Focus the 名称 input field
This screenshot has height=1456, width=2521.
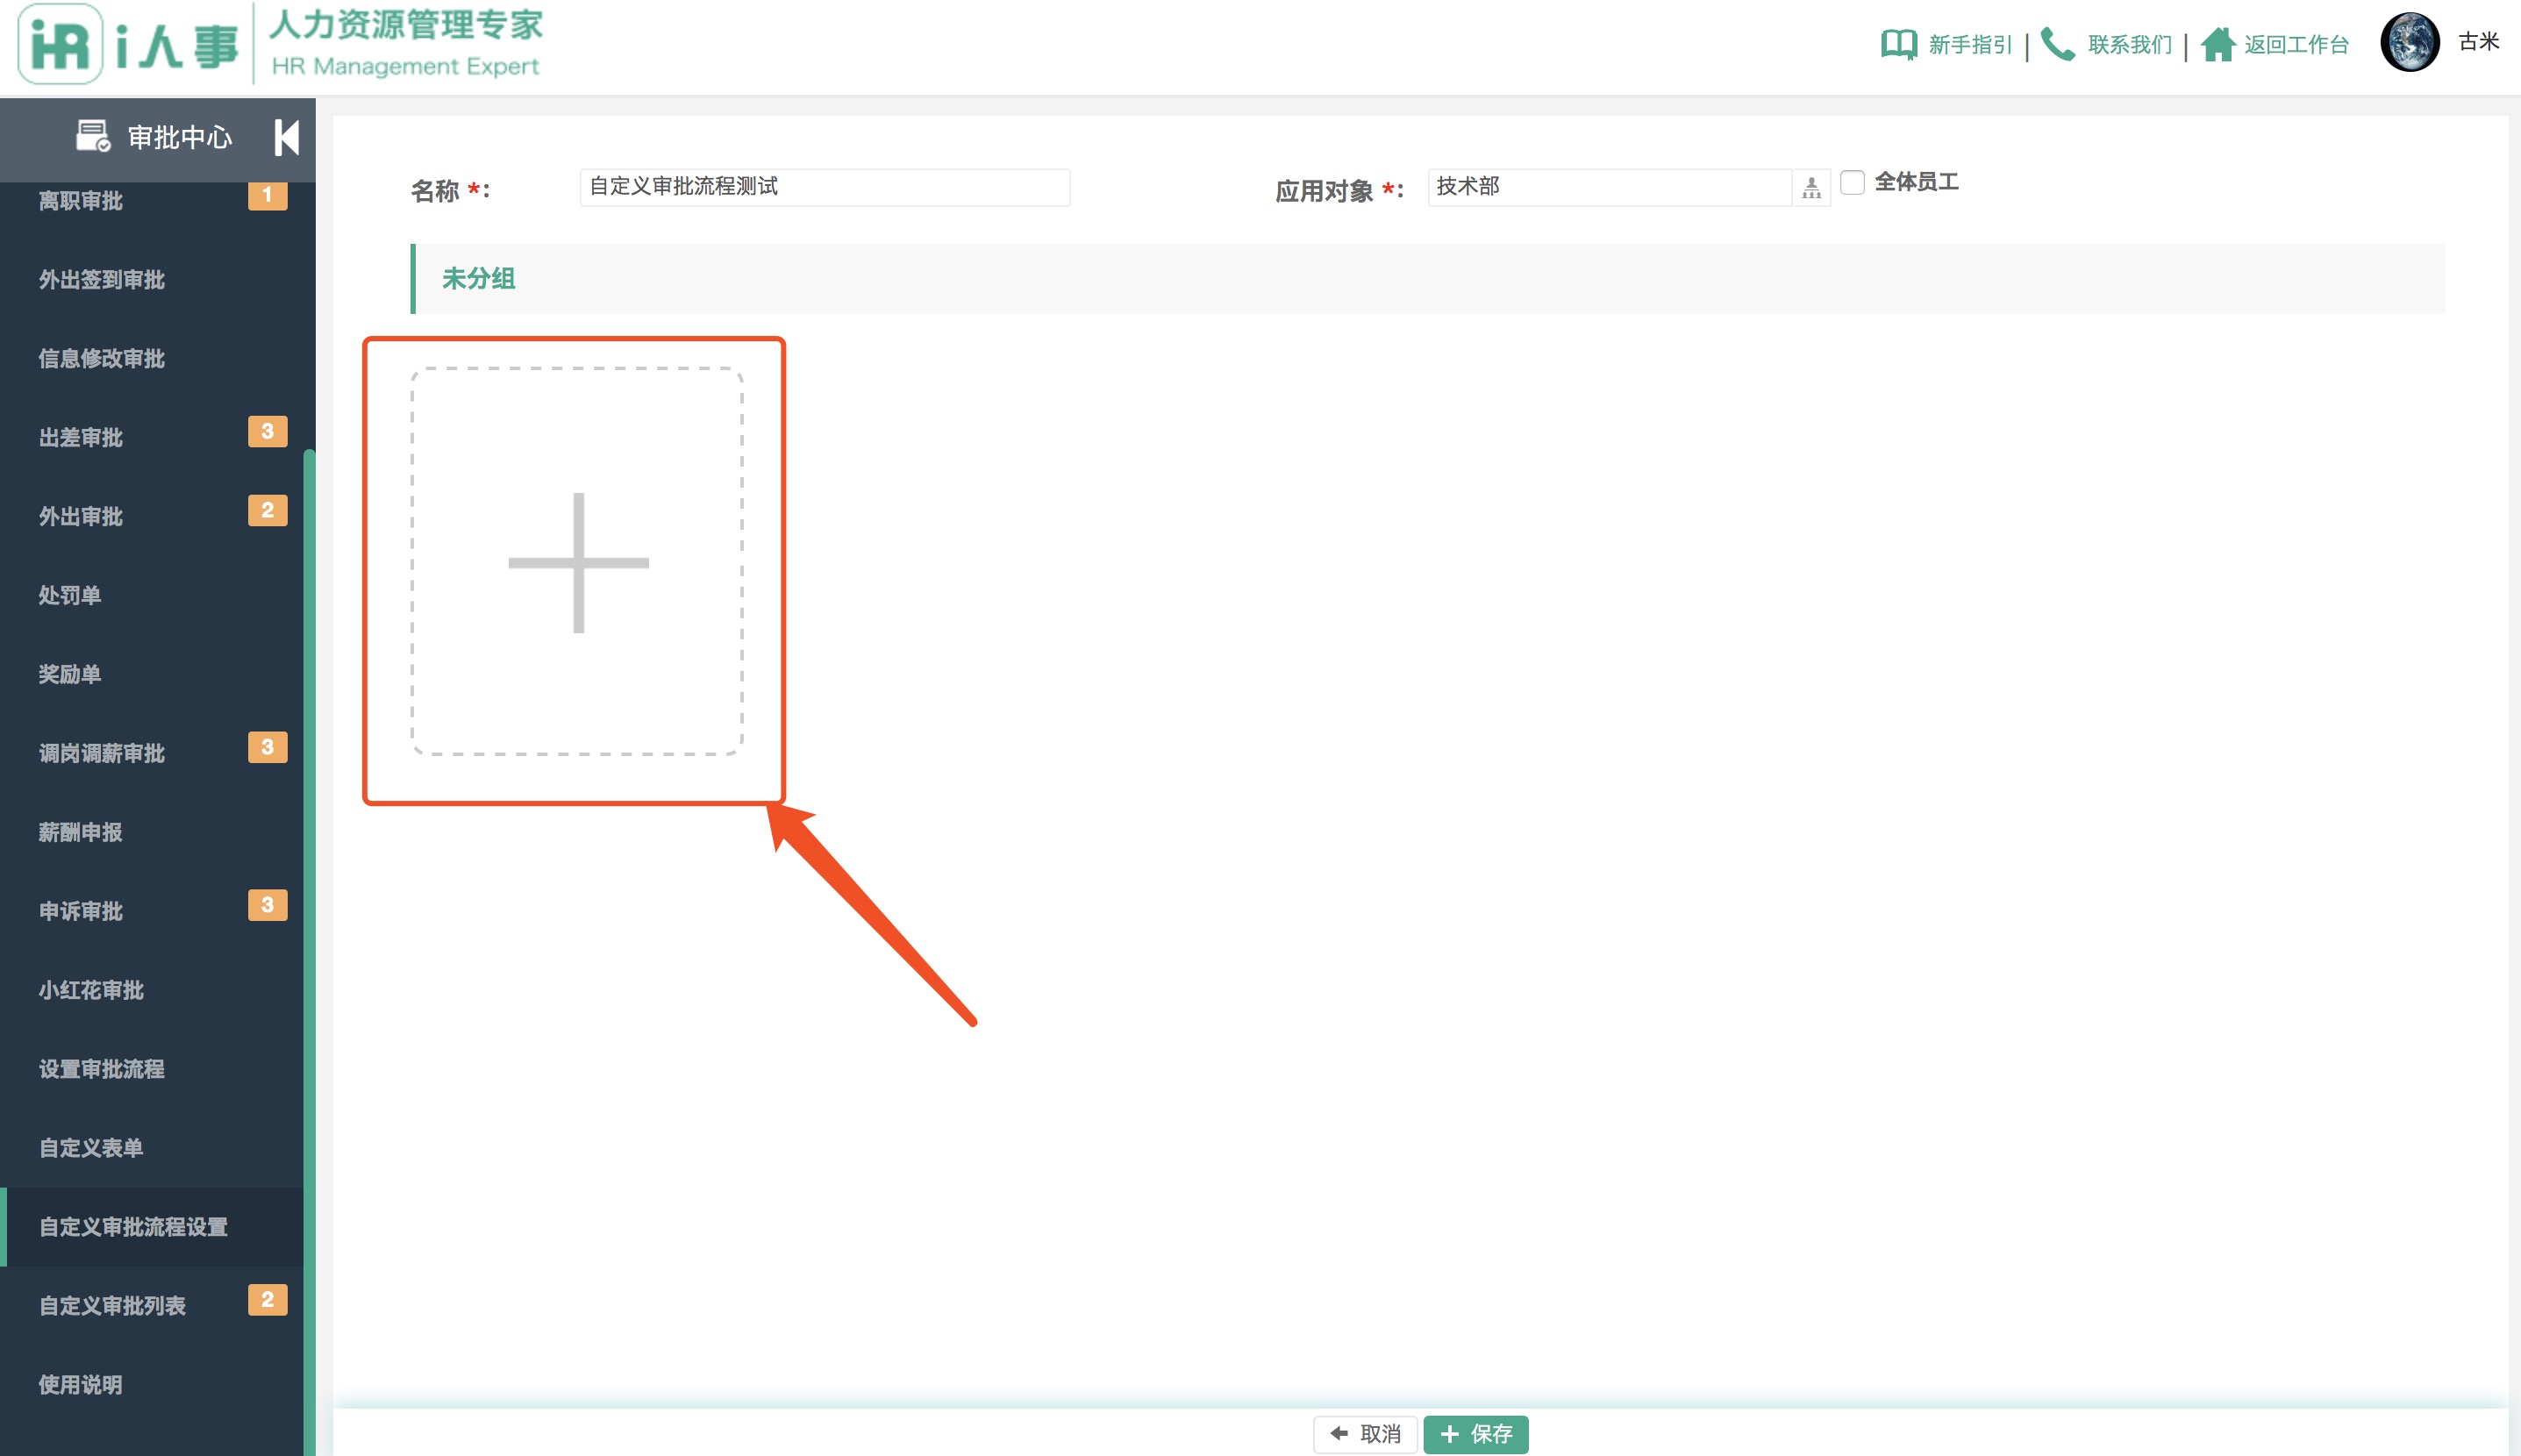825,187
